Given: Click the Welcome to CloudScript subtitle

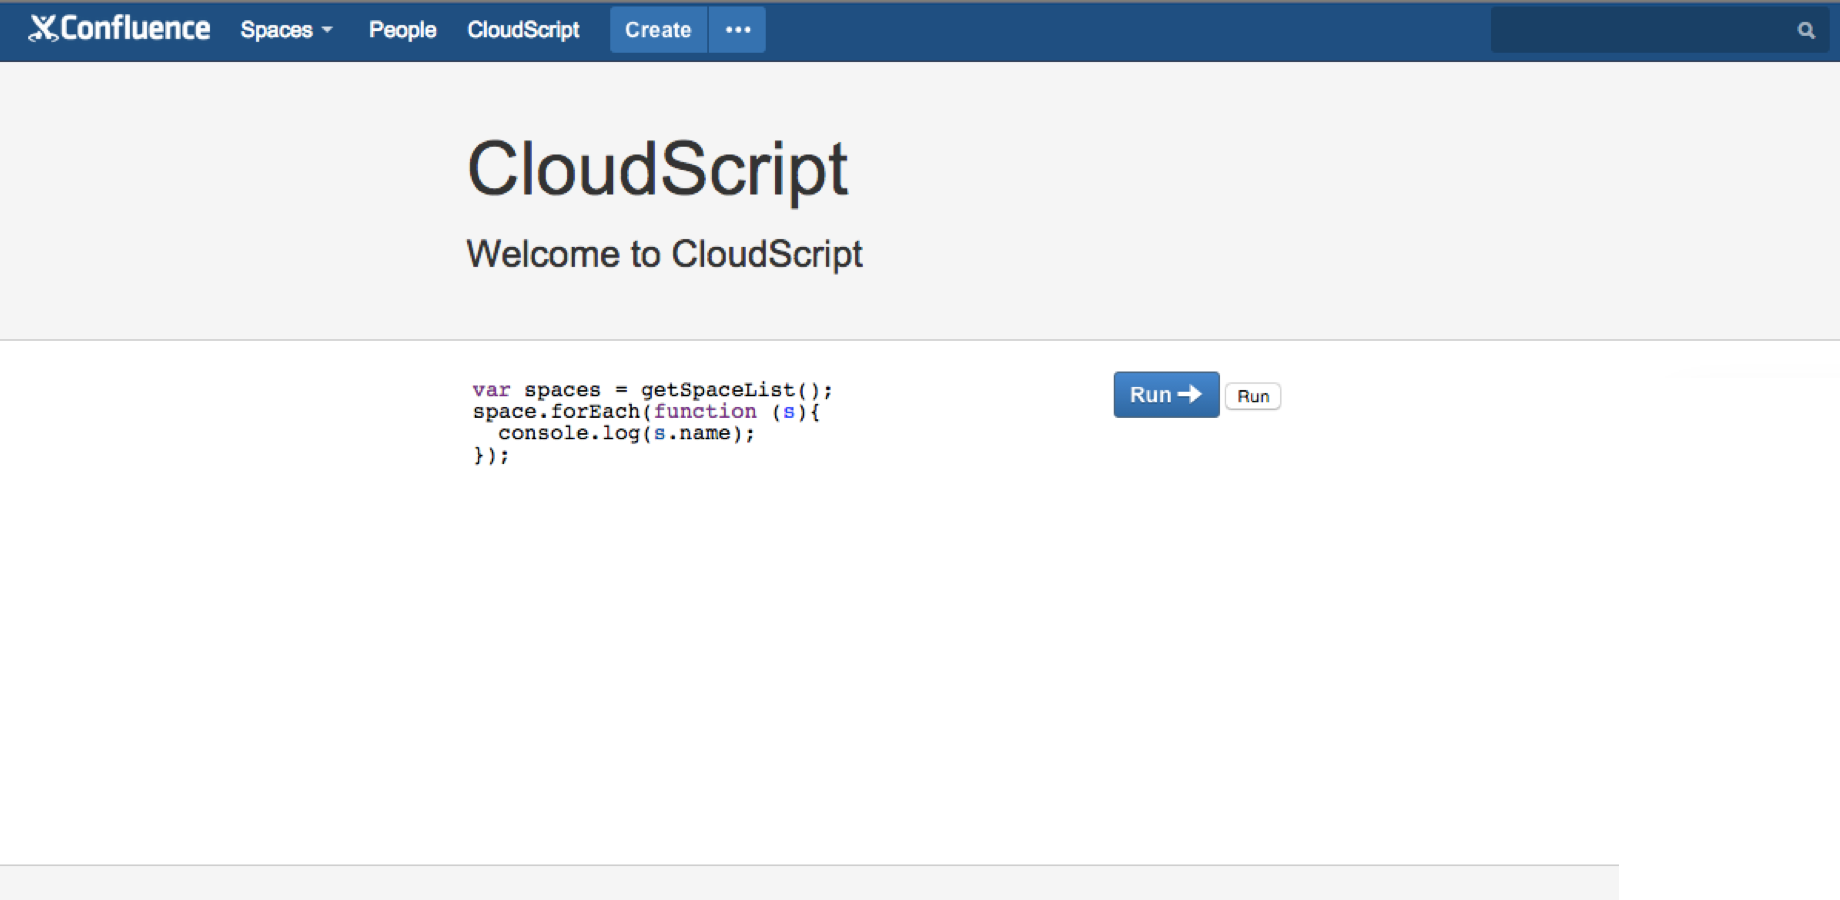Looking at the screenshot, I should pos(664,254).
